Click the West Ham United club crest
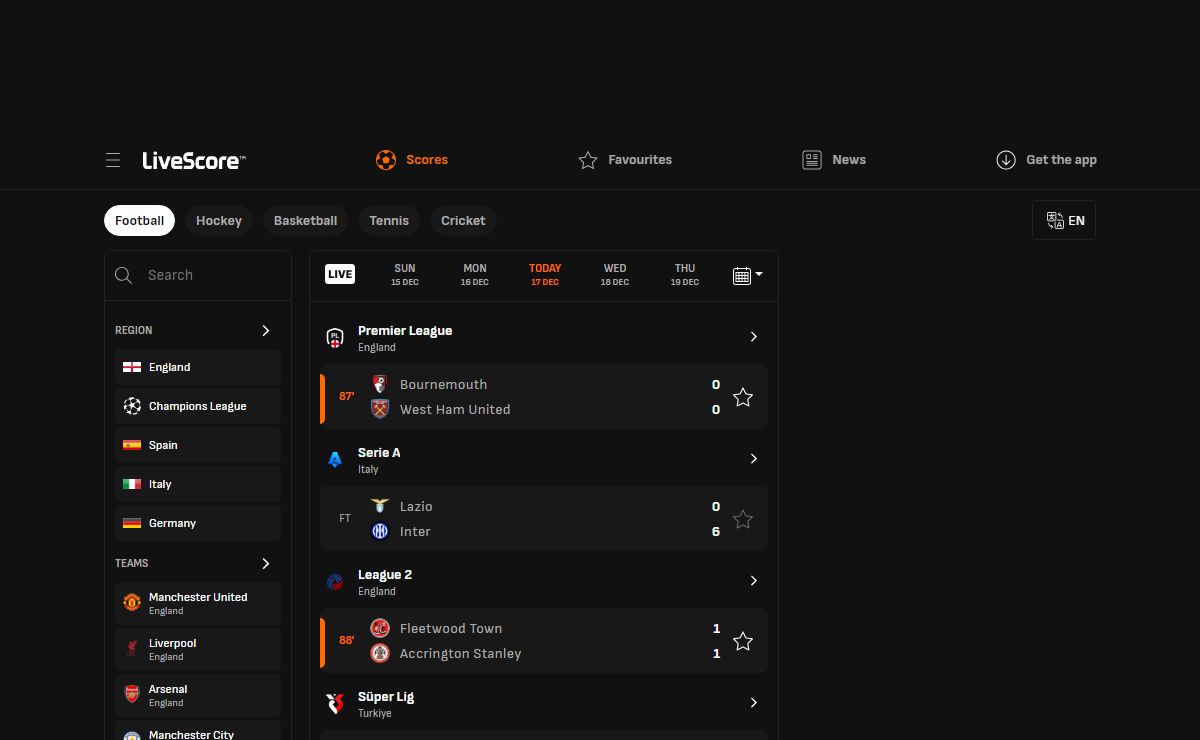The image size is (1200, 740). click(380, 409)
